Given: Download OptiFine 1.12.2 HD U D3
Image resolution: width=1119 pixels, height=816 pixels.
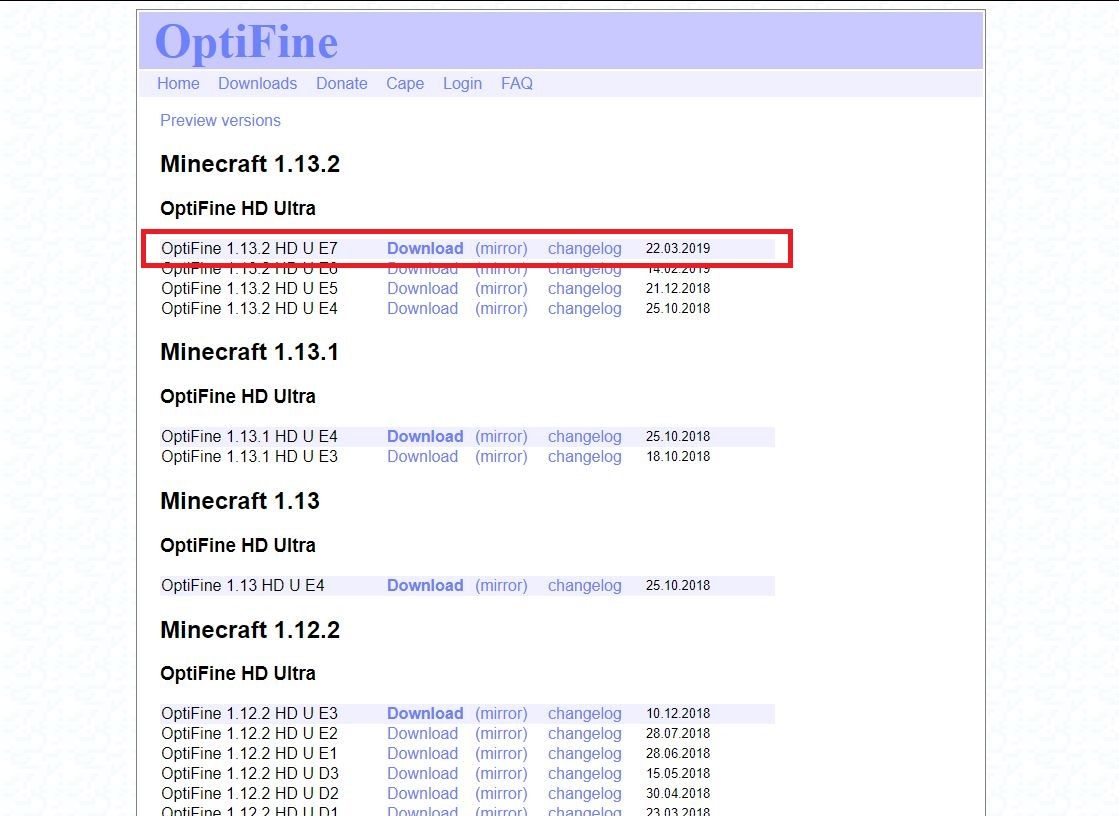Looking at the screenshot, I should click(422, 773).
